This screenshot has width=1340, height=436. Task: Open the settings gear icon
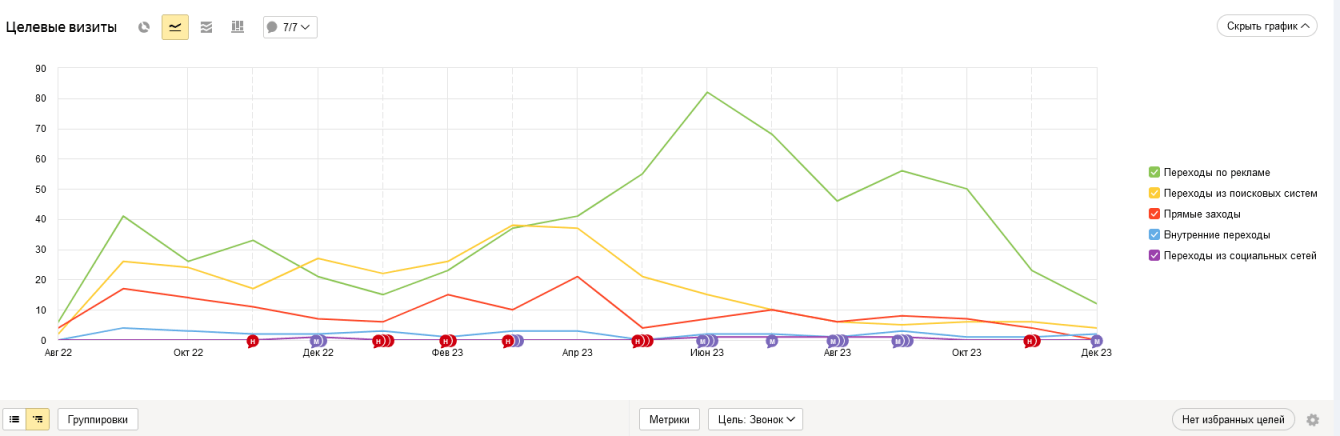click(x=1313, y=420)
